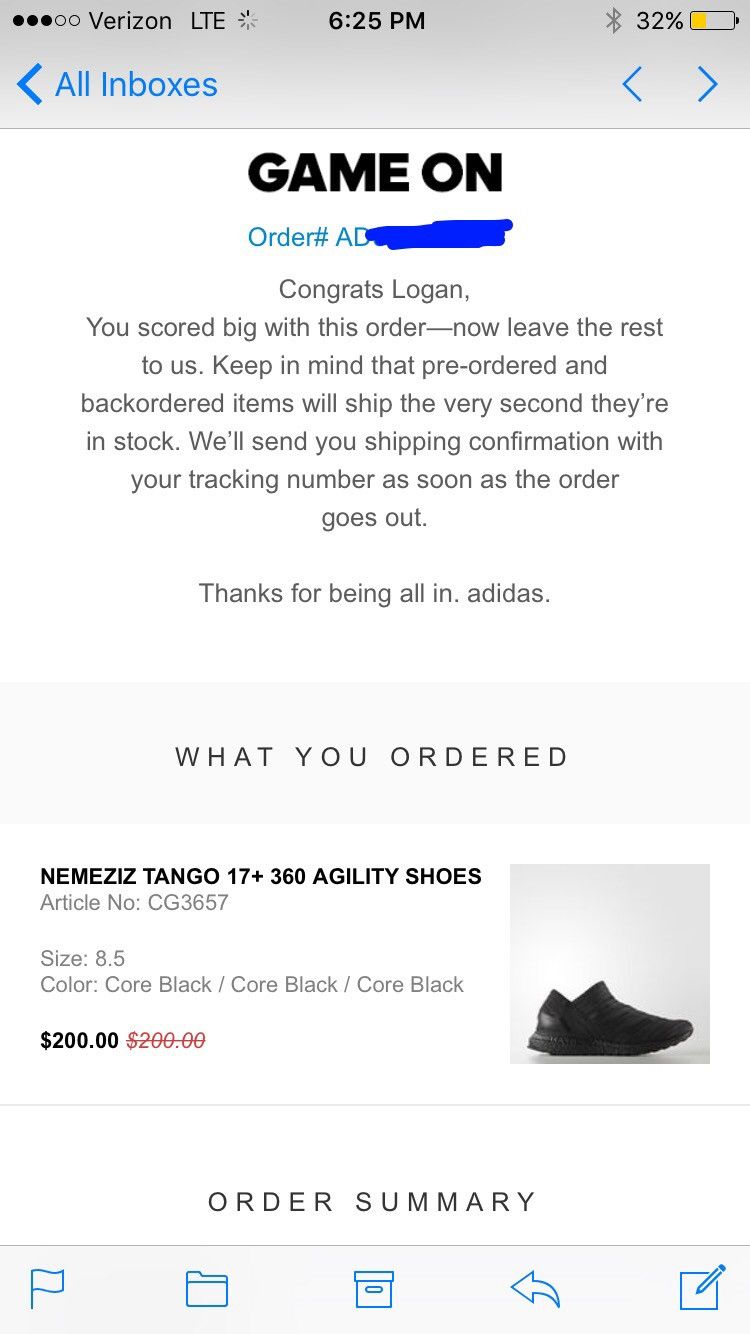Tap the Bluetooth status icon
Viewport: 750px width, 1334px height.
point(614,20)
